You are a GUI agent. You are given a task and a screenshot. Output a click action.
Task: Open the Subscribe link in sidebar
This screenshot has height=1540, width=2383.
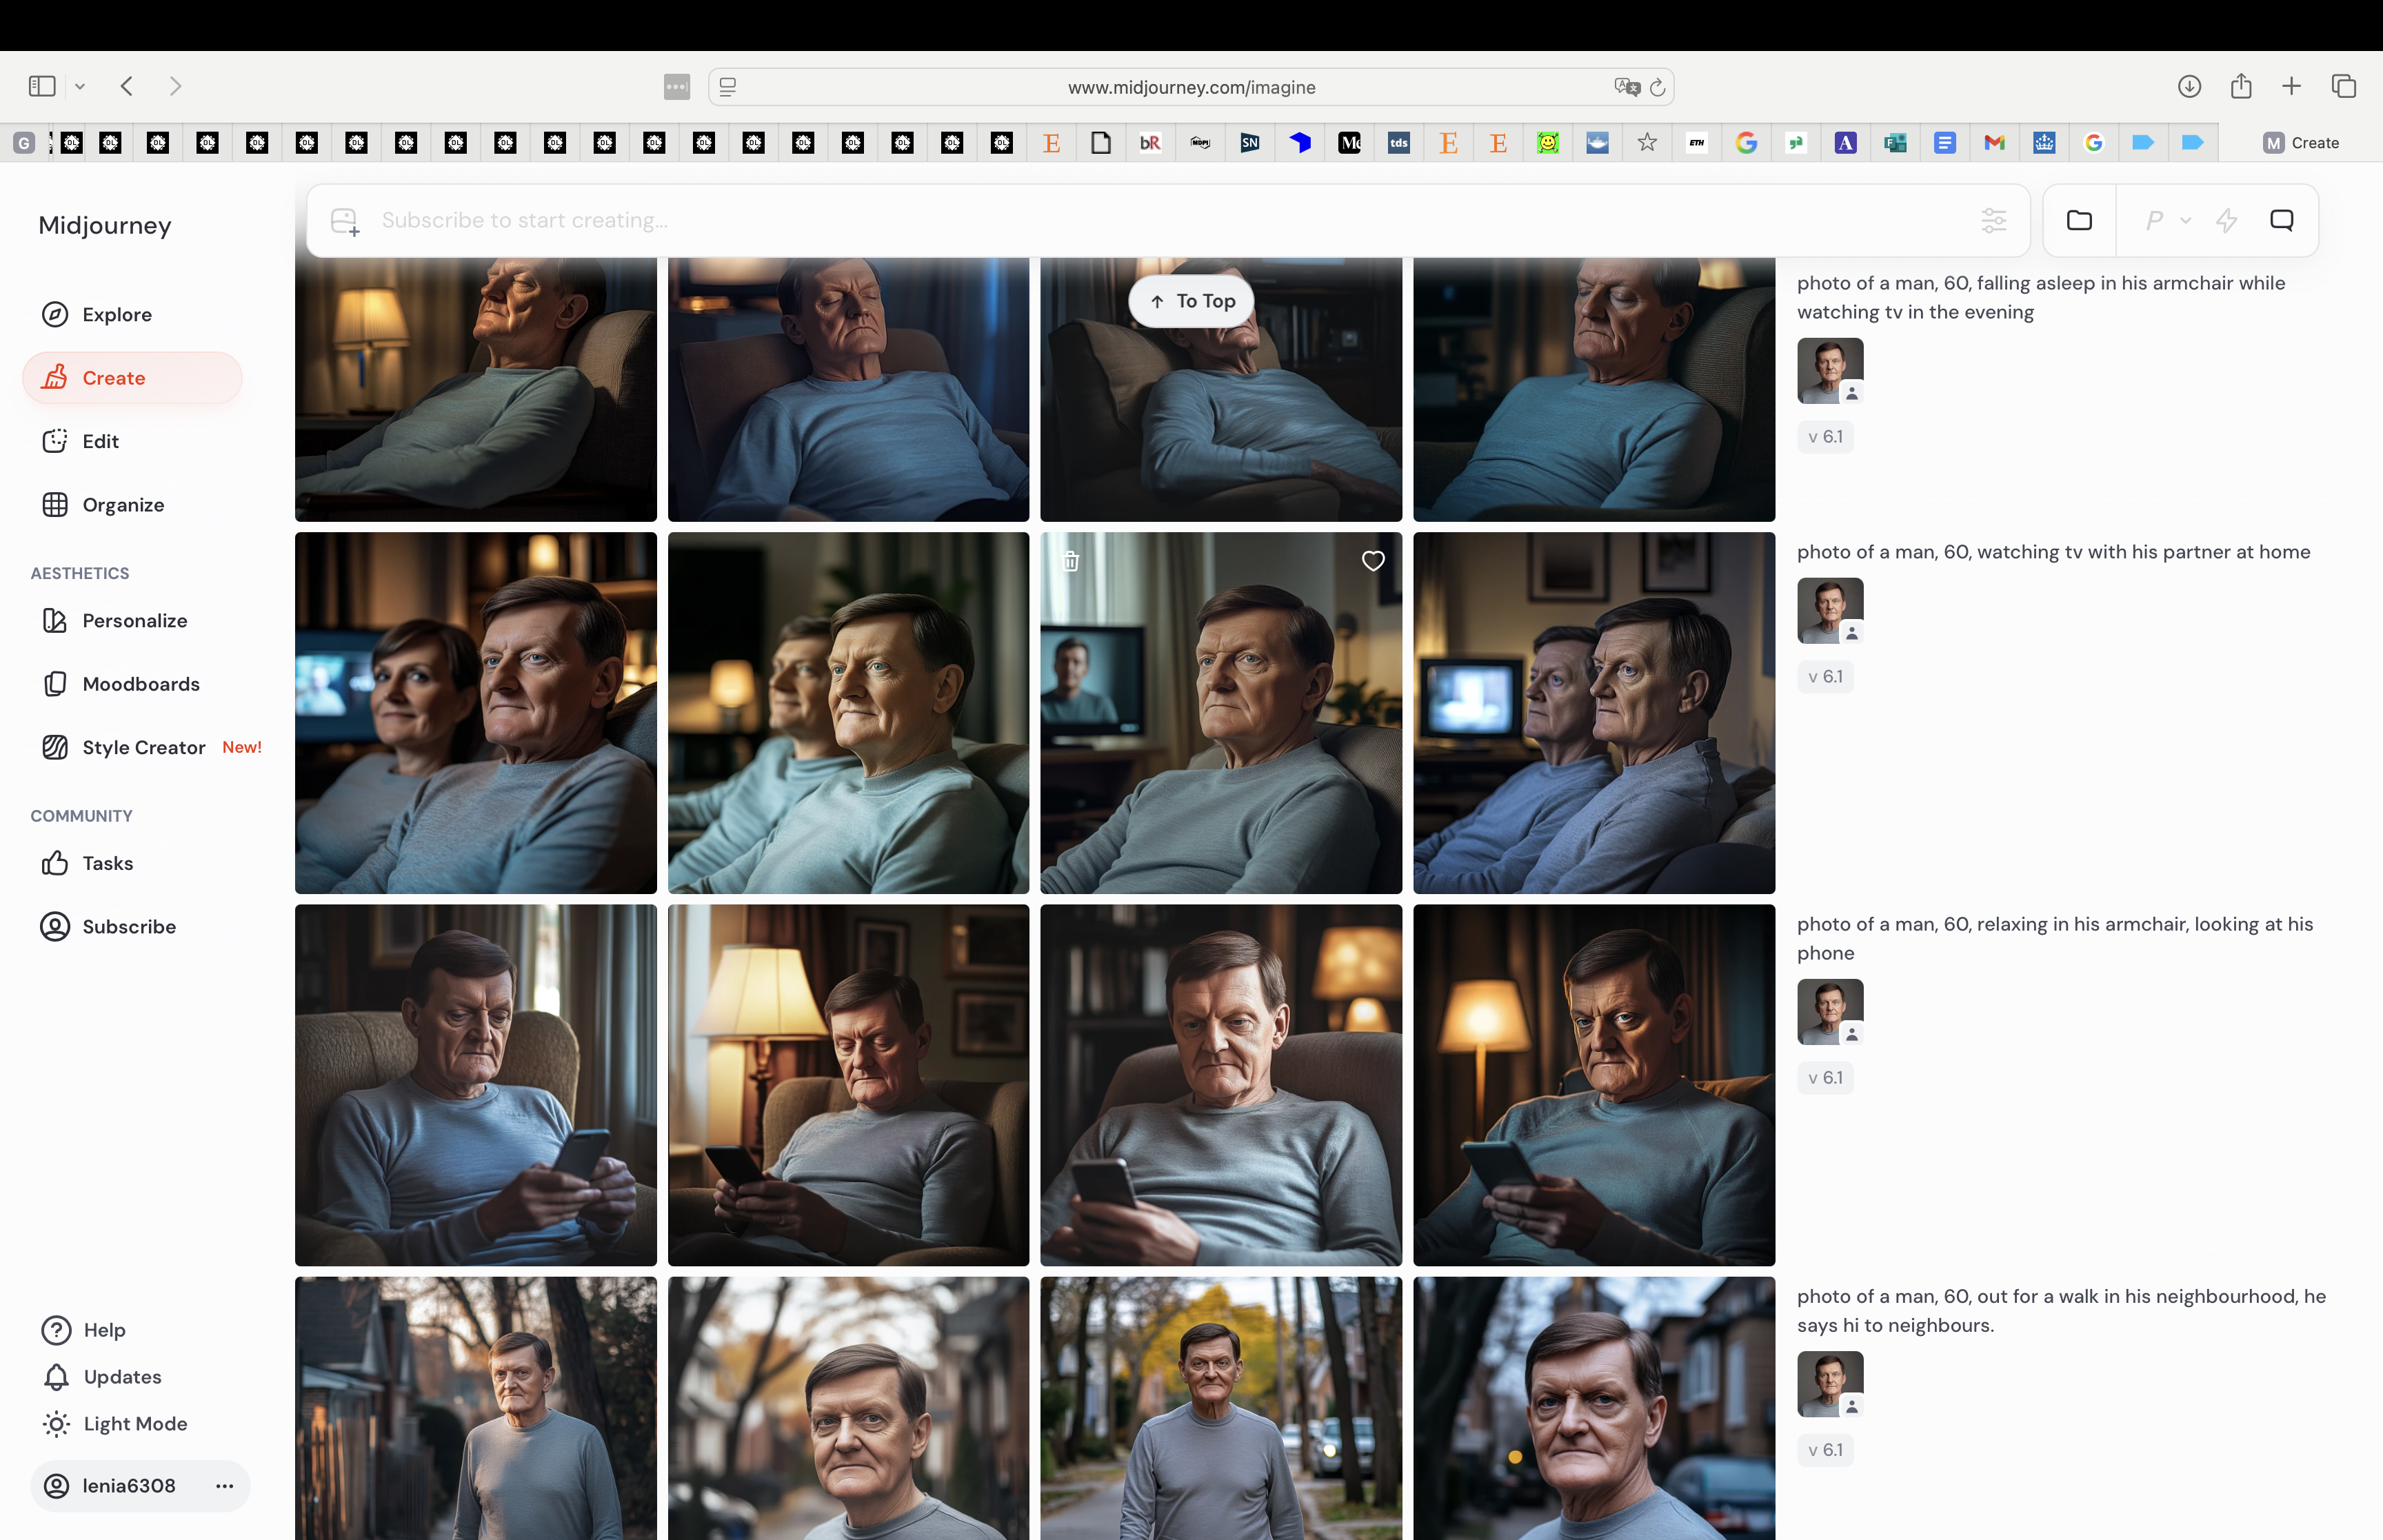click(129, 927)
